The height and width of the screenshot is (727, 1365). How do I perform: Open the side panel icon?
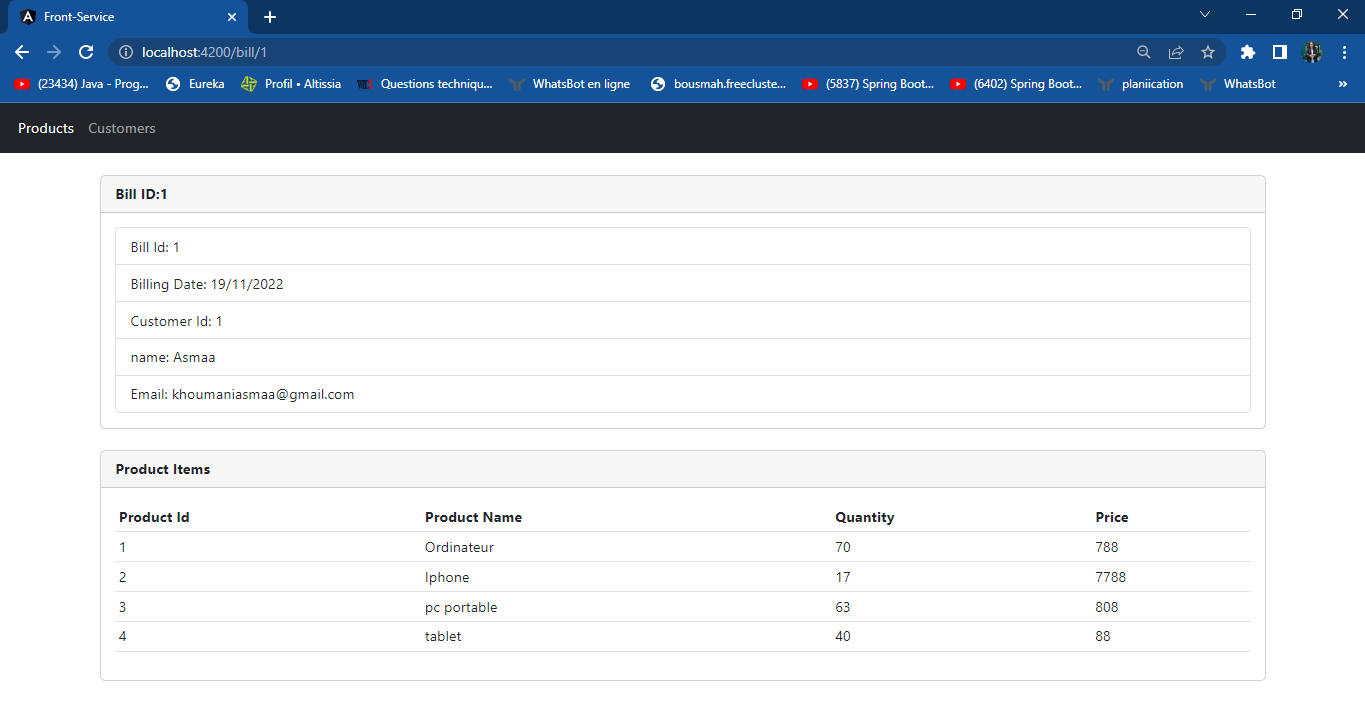[x=1279, y=51]
